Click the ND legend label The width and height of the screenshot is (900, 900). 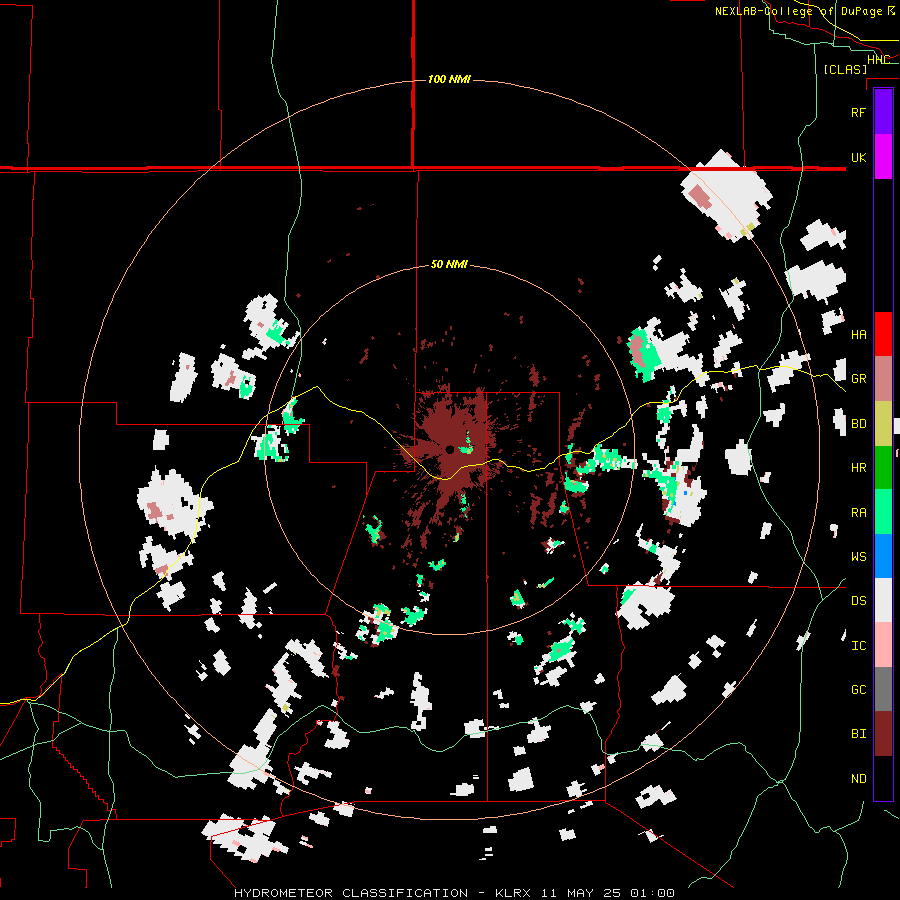tap(858, 779)
